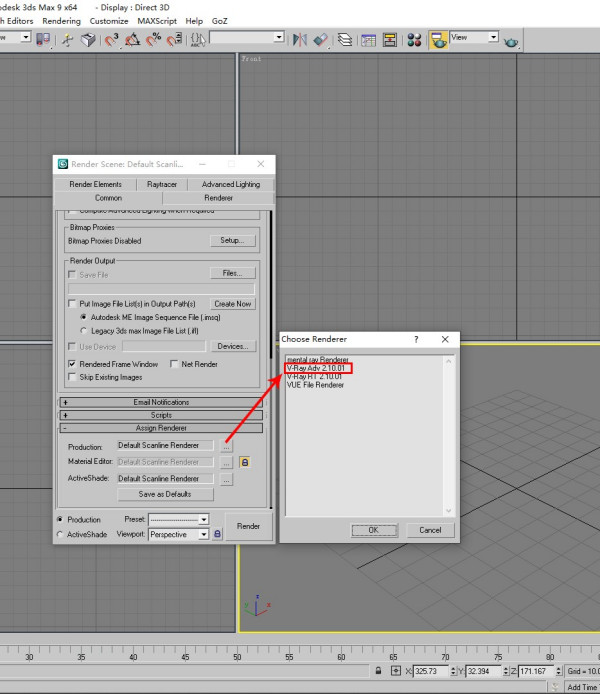Toggle the viewport lock icon beside Perspective
Image resolution: width=600 pixels, height=694 pixels.
217,534
